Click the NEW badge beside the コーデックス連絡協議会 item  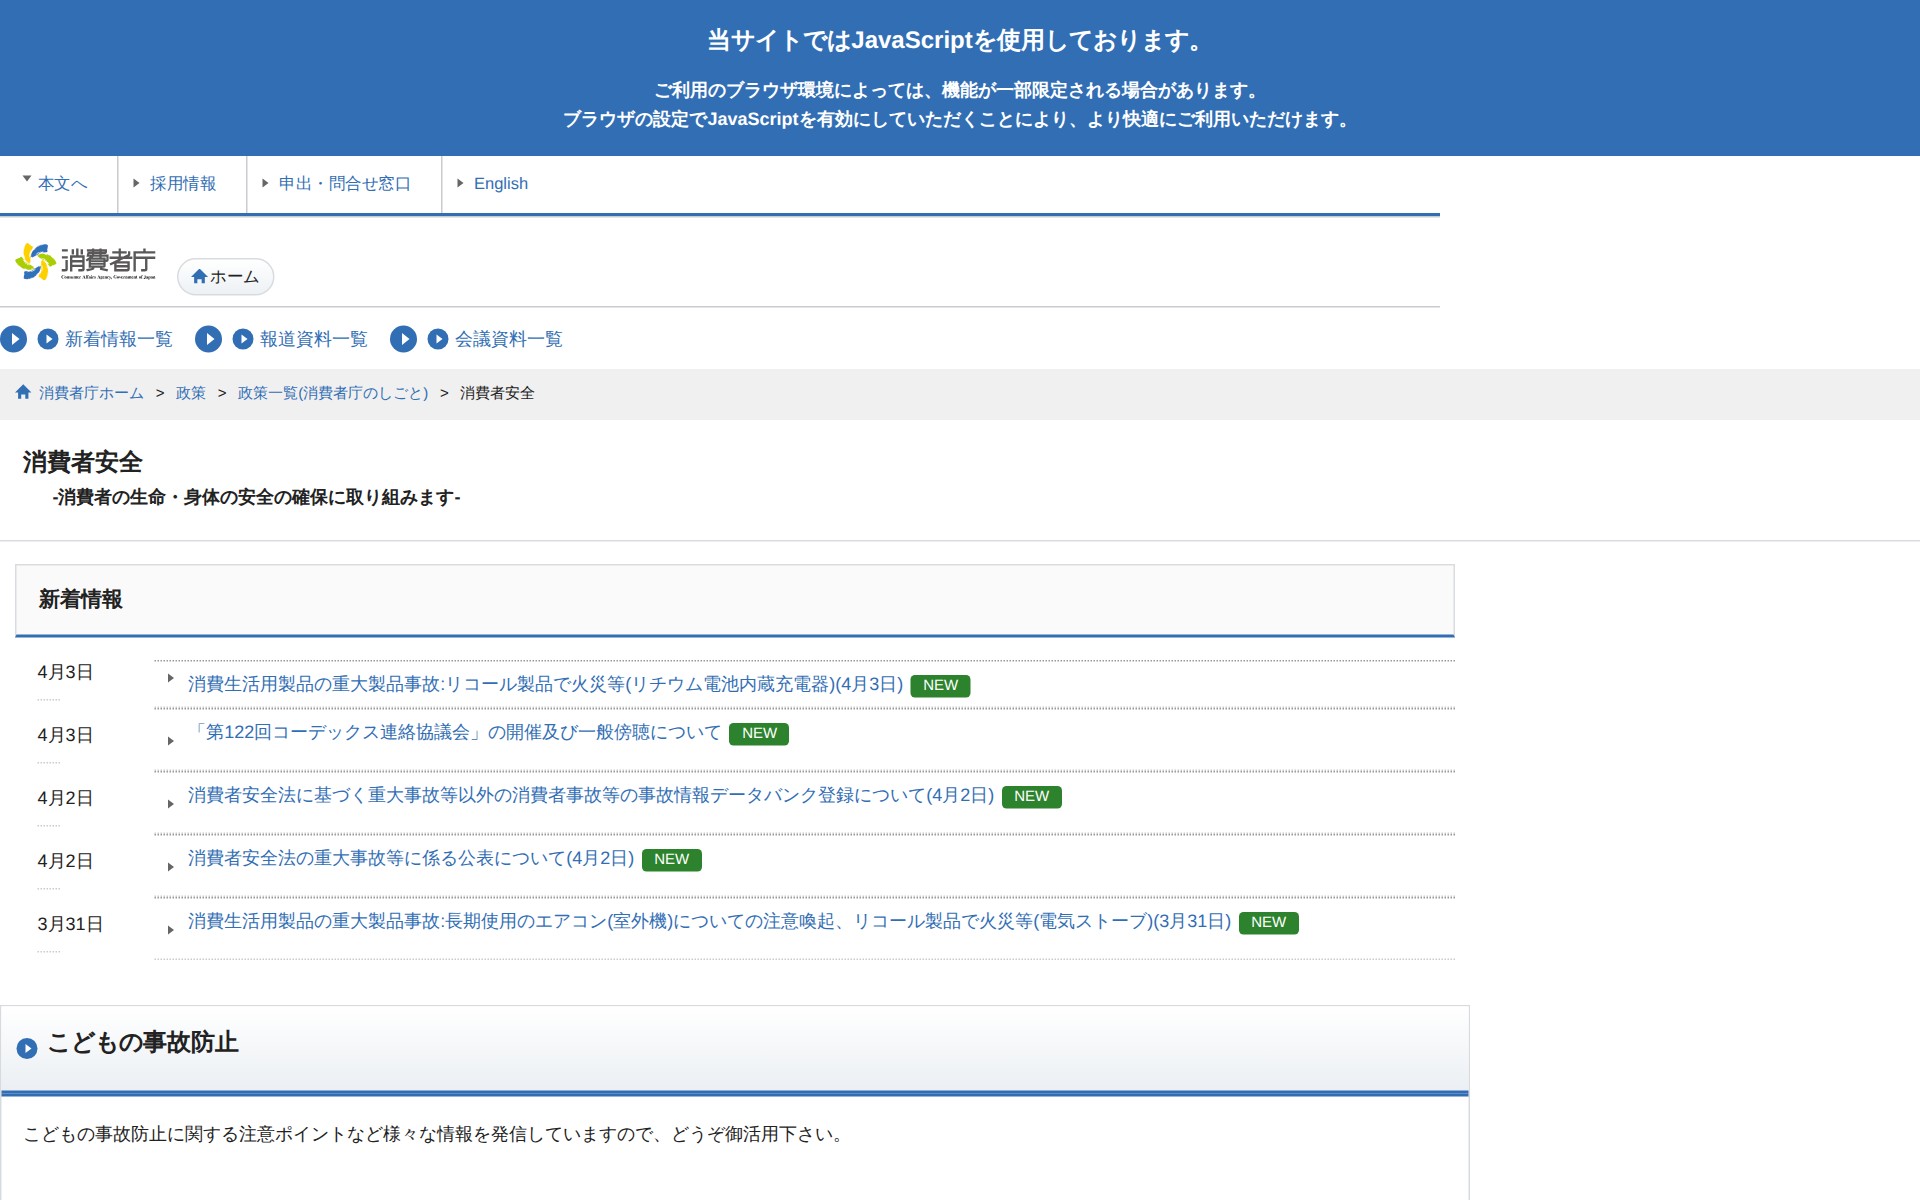coord(759,733)
